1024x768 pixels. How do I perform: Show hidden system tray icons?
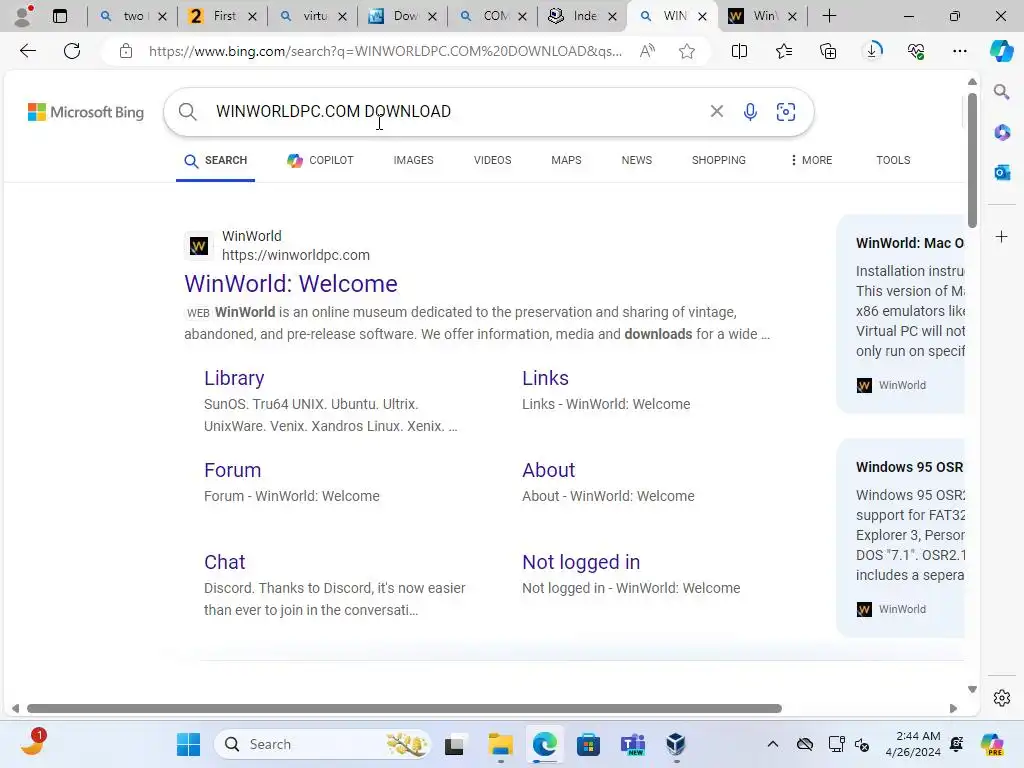[773, 744]
